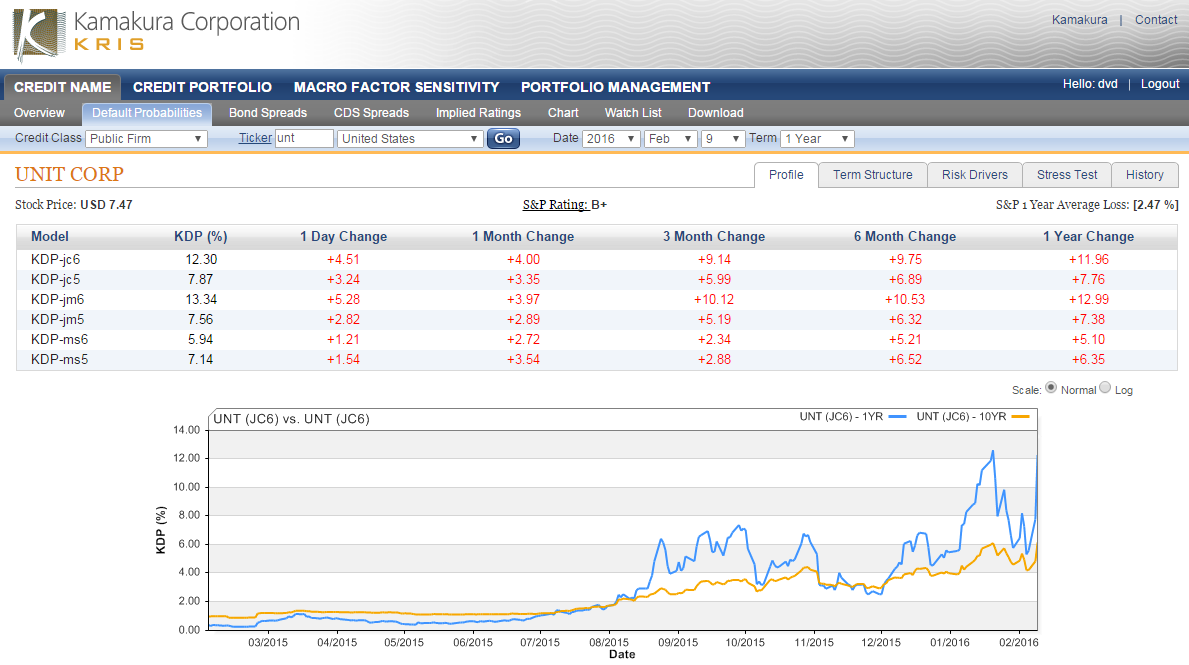1189x665 pixels.
Task: Select the Profile tab
Action: pos(786,175)
